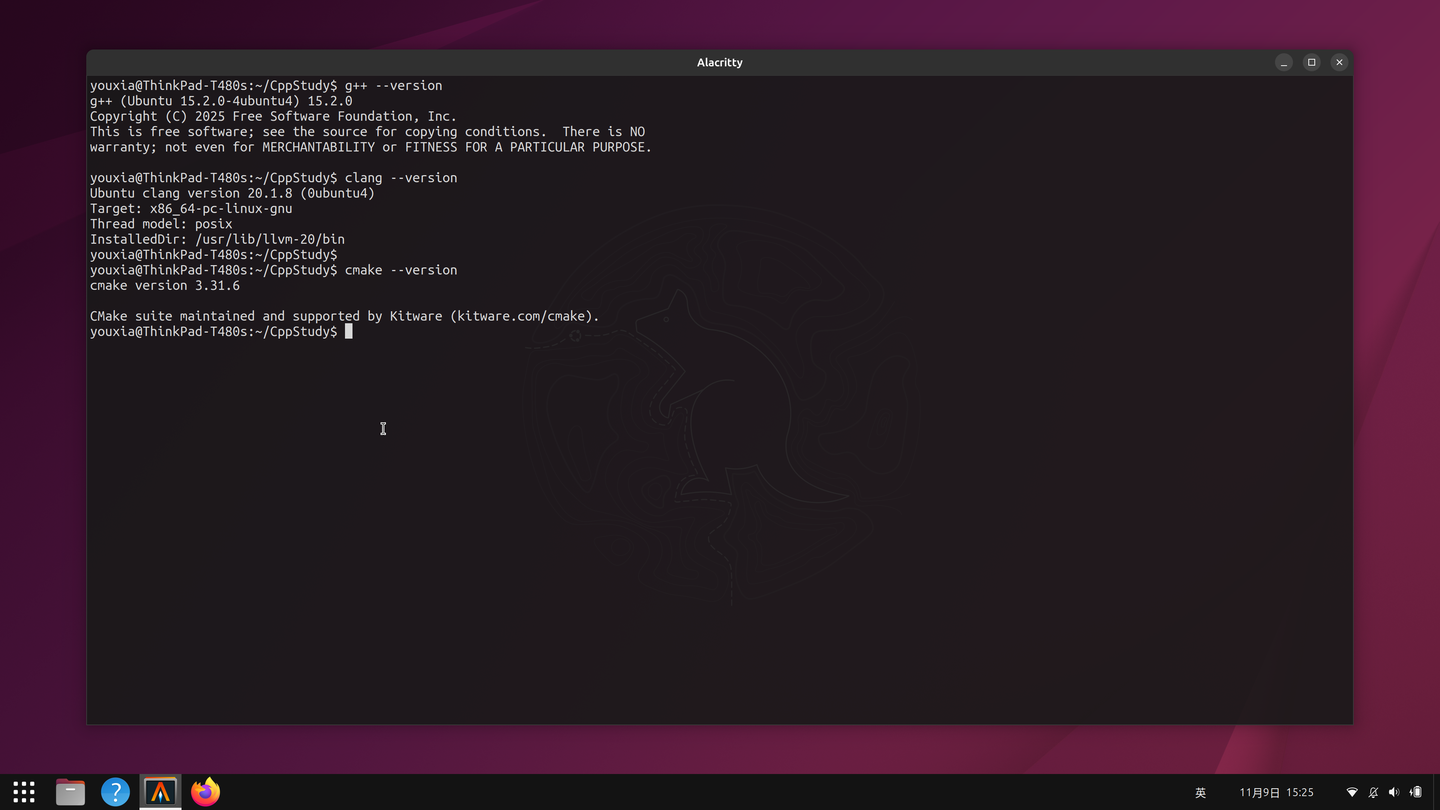This screenshot has width=1440, height=810.
Task: Focus the Alacritty dock icon
Action: (160, 792)
